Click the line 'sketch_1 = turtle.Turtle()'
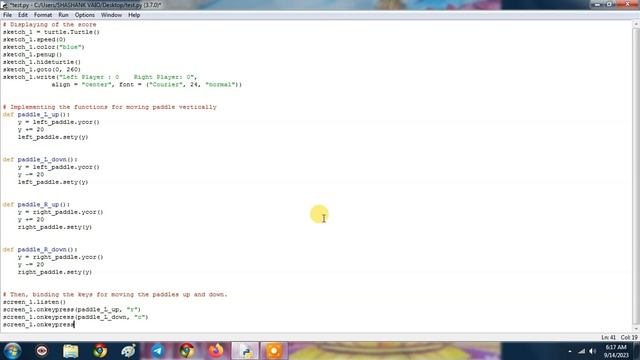 click(51, 32)
